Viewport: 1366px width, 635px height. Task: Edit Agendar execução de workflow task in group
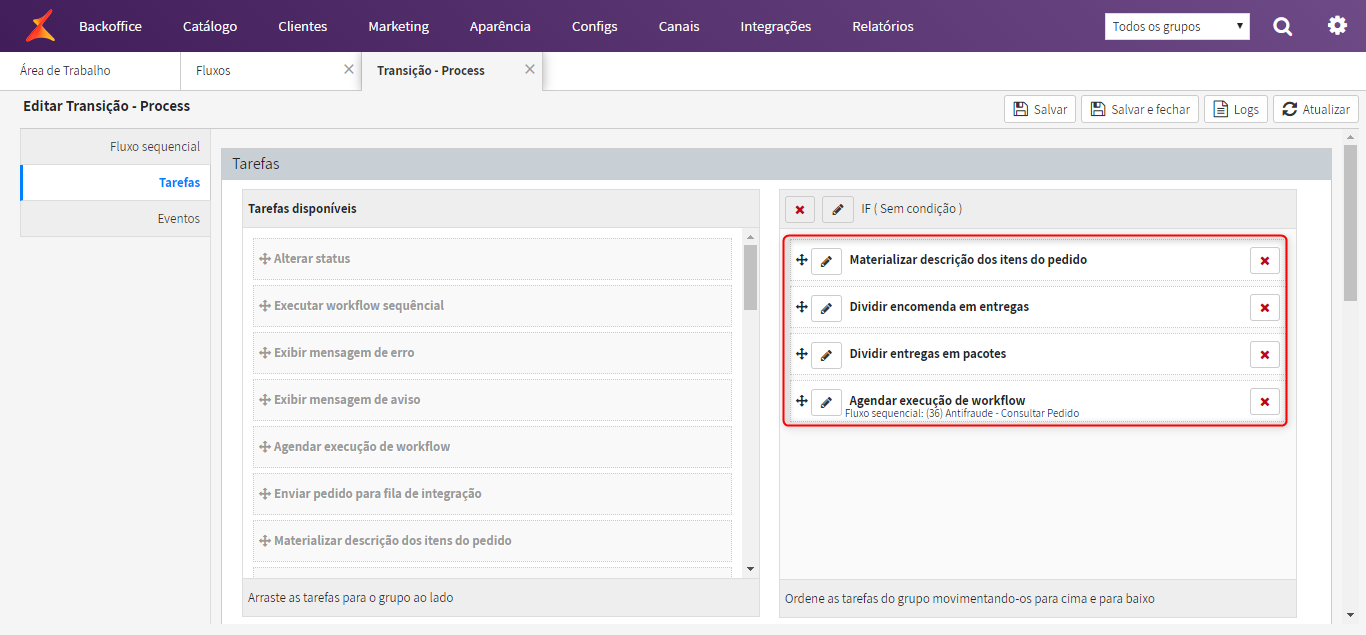coord(826,401)
